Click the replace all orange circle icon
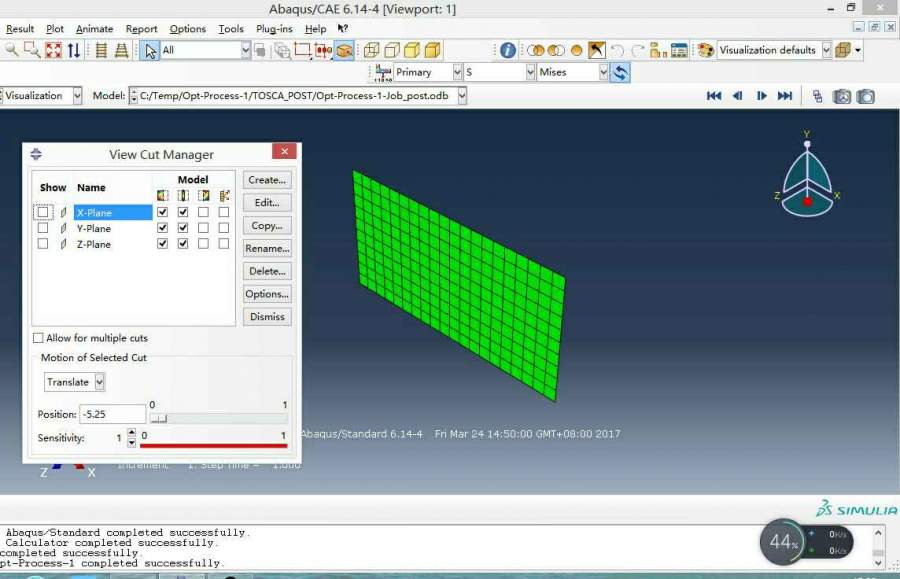The height and width of the screenshot is (579, 900). 576,50
